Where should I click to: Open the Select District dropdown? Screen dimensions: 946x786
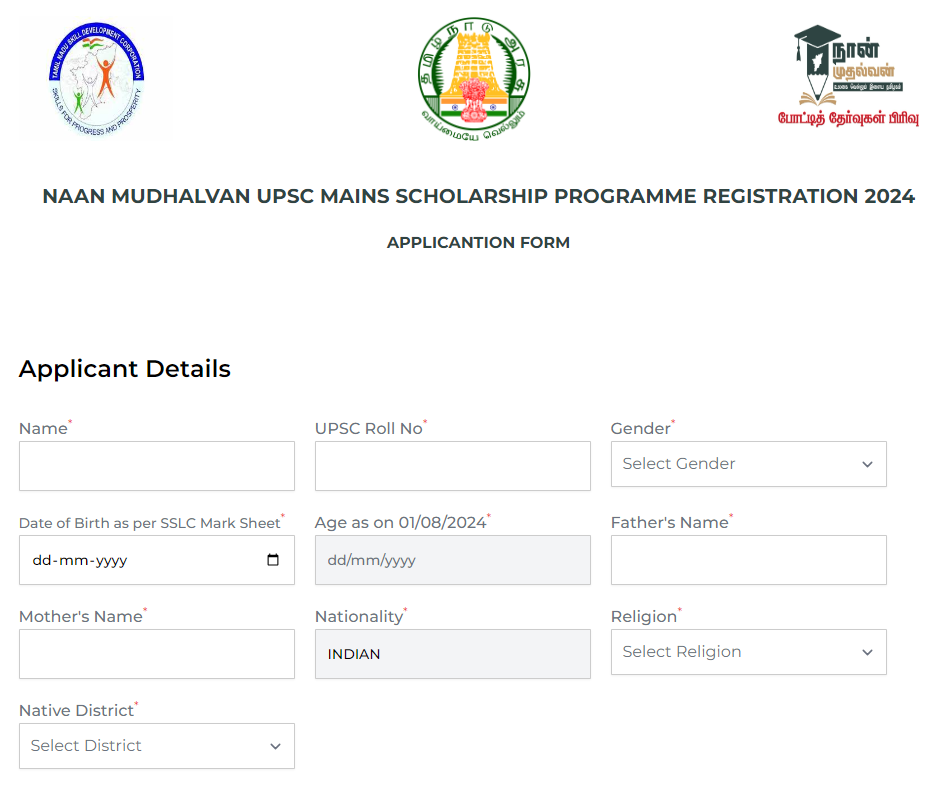[156, 746]
